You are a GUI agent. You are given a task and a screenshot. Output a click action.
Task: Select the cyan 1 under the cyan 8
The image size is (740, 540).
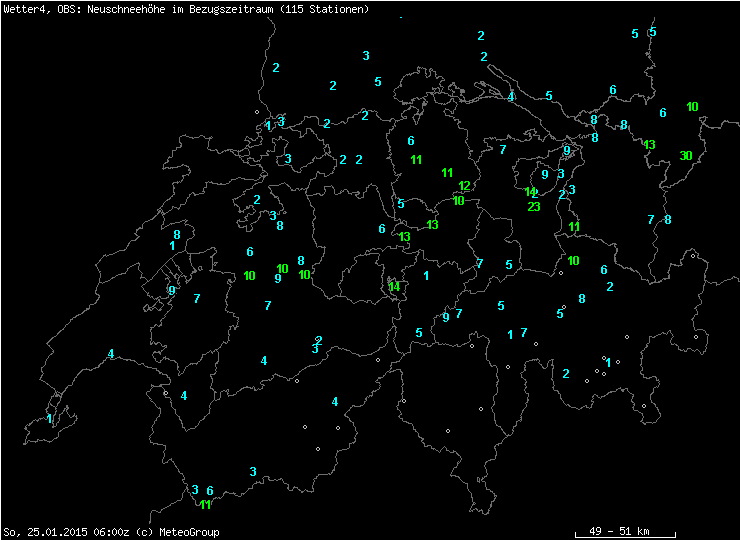coord(172,246)
